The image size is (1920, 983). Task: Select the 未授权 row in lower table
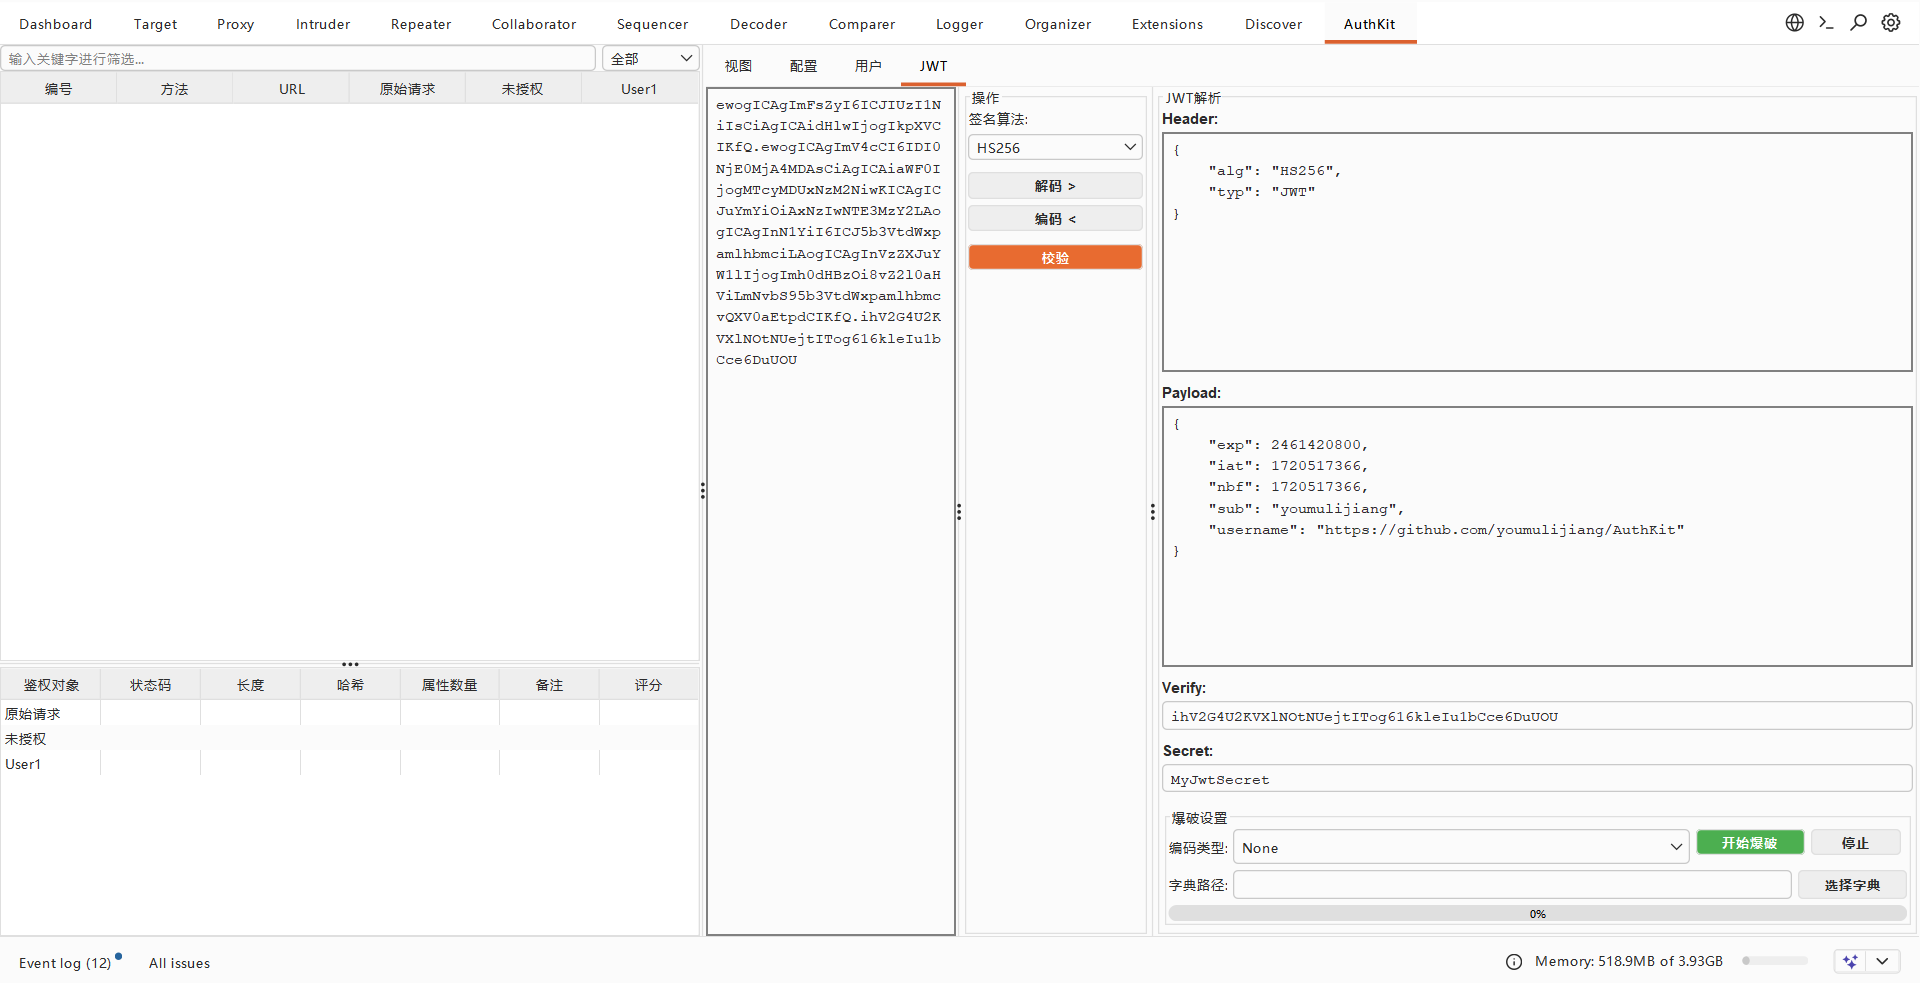[350, 738]
